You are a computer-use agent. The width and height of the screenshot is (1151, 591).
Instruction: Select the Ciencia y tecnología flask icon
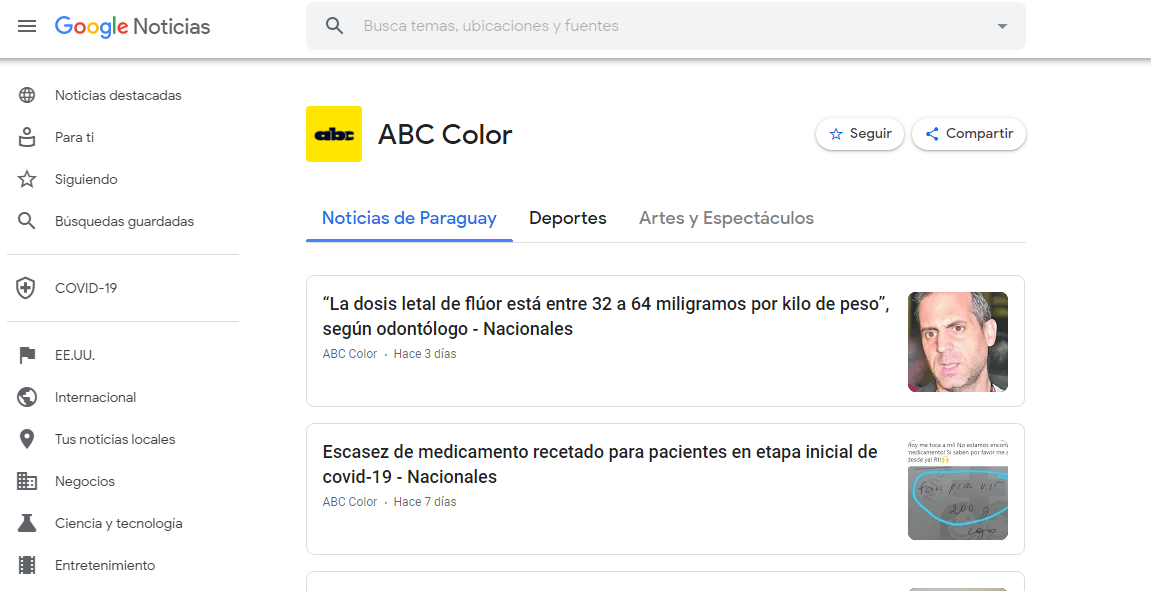click(x=27, y=523)
